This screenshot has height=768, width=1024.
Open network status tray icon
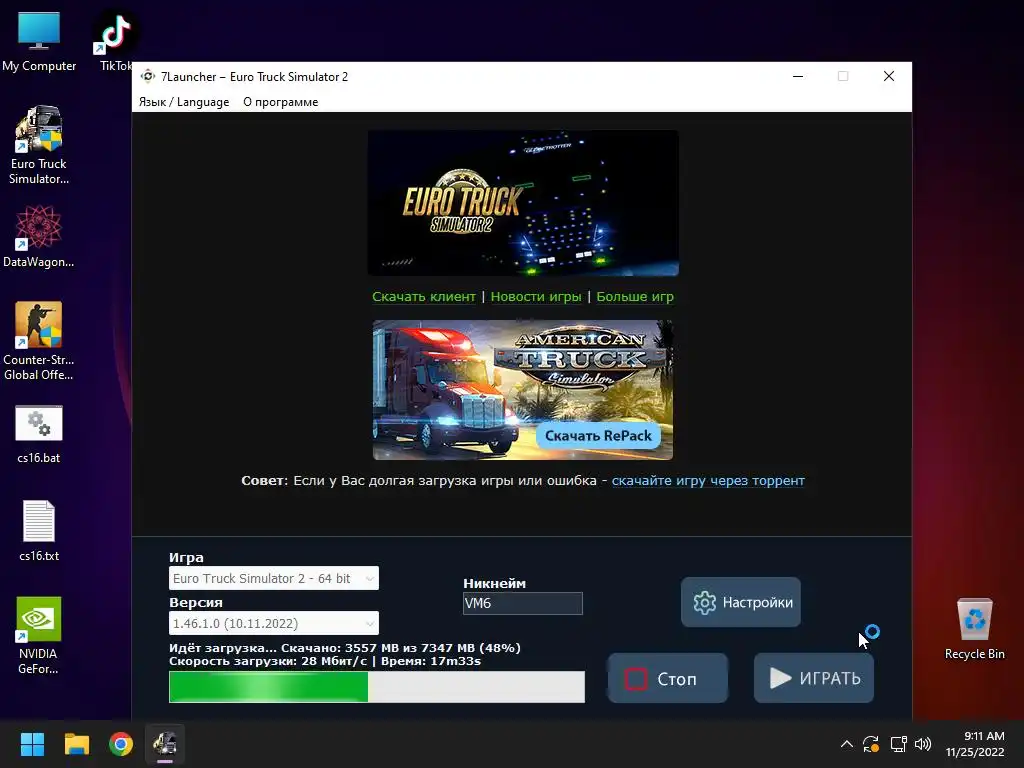(899, 744)
